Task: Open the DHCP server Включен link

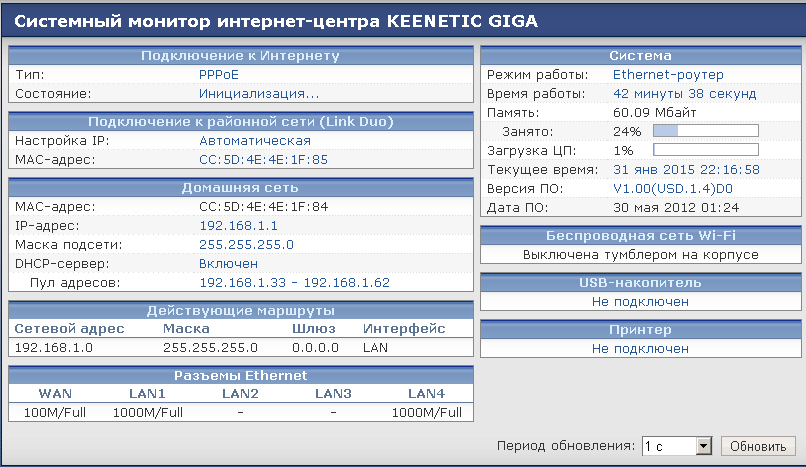Action: point(228,264)
